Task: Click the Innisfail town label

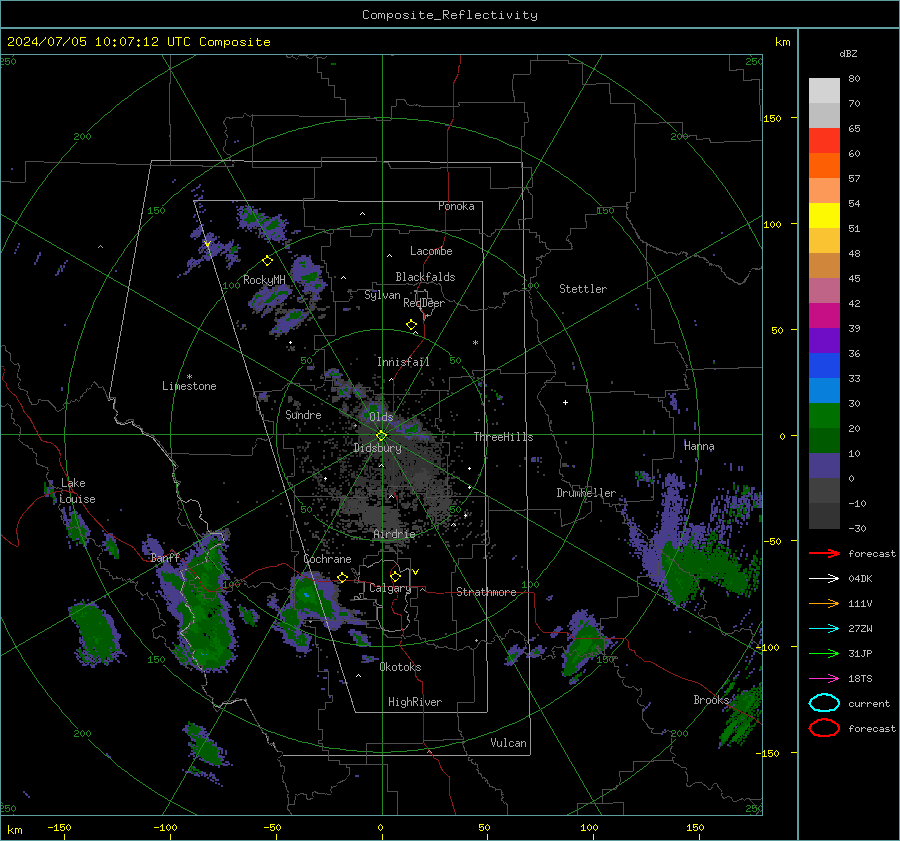Action: pos(403,362)
